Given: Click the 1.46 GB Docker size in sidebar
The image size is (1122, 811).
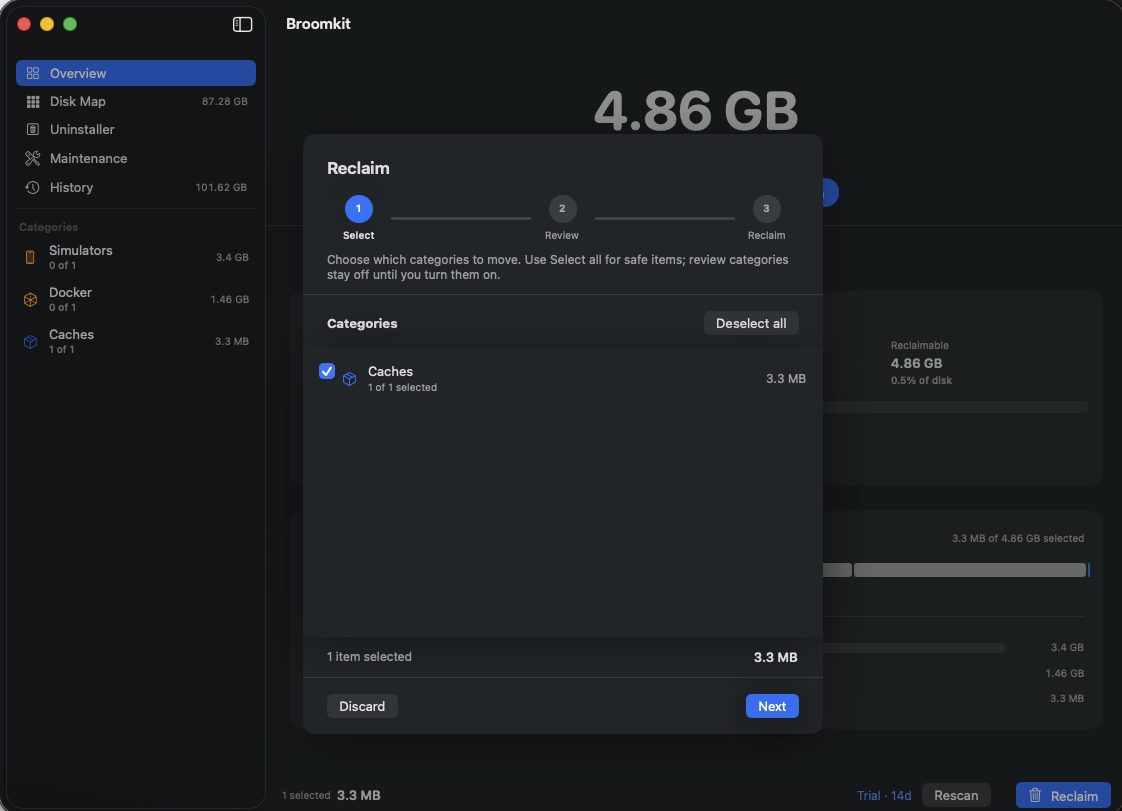Looking at the screenshot, I should coord(230,299).
